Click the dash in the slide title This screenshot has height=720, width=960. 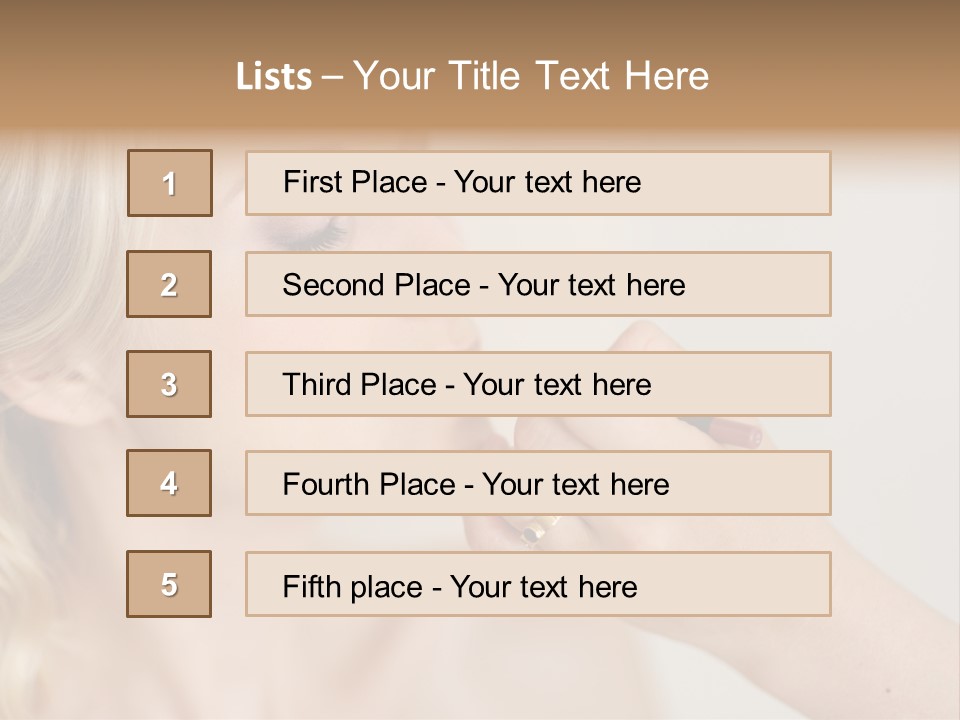coord(333,77)
